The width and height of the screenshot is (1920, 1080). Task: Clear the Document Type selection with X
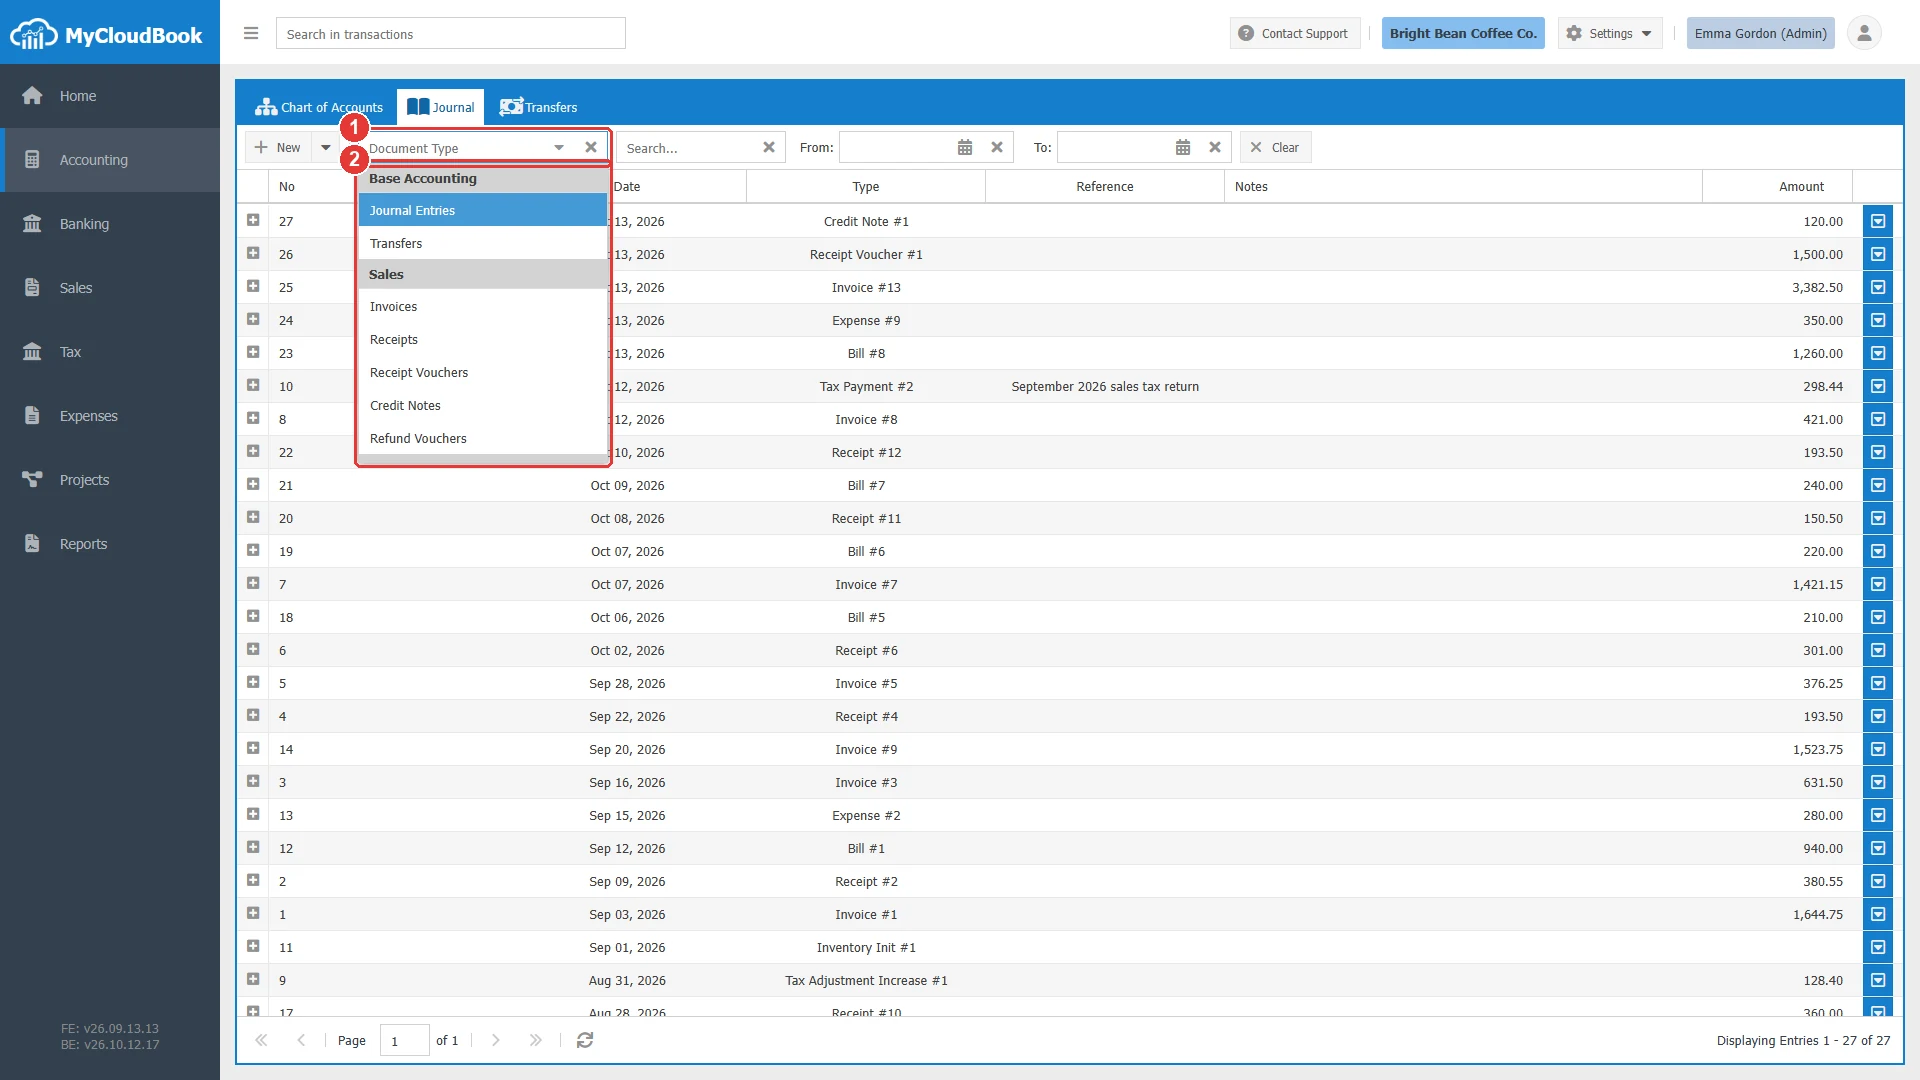coord(591,147)
